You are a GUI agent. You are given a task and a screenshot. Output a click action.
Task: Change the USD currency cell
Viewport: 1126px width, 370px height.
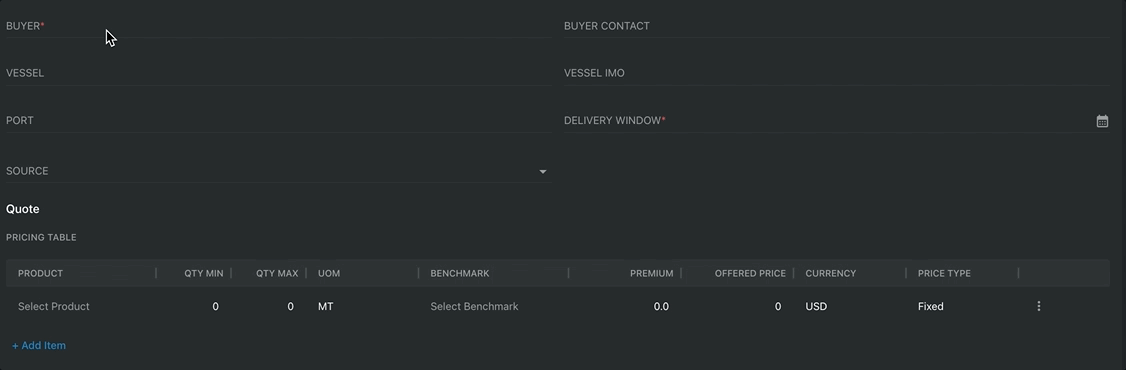[x=816, y=306]
